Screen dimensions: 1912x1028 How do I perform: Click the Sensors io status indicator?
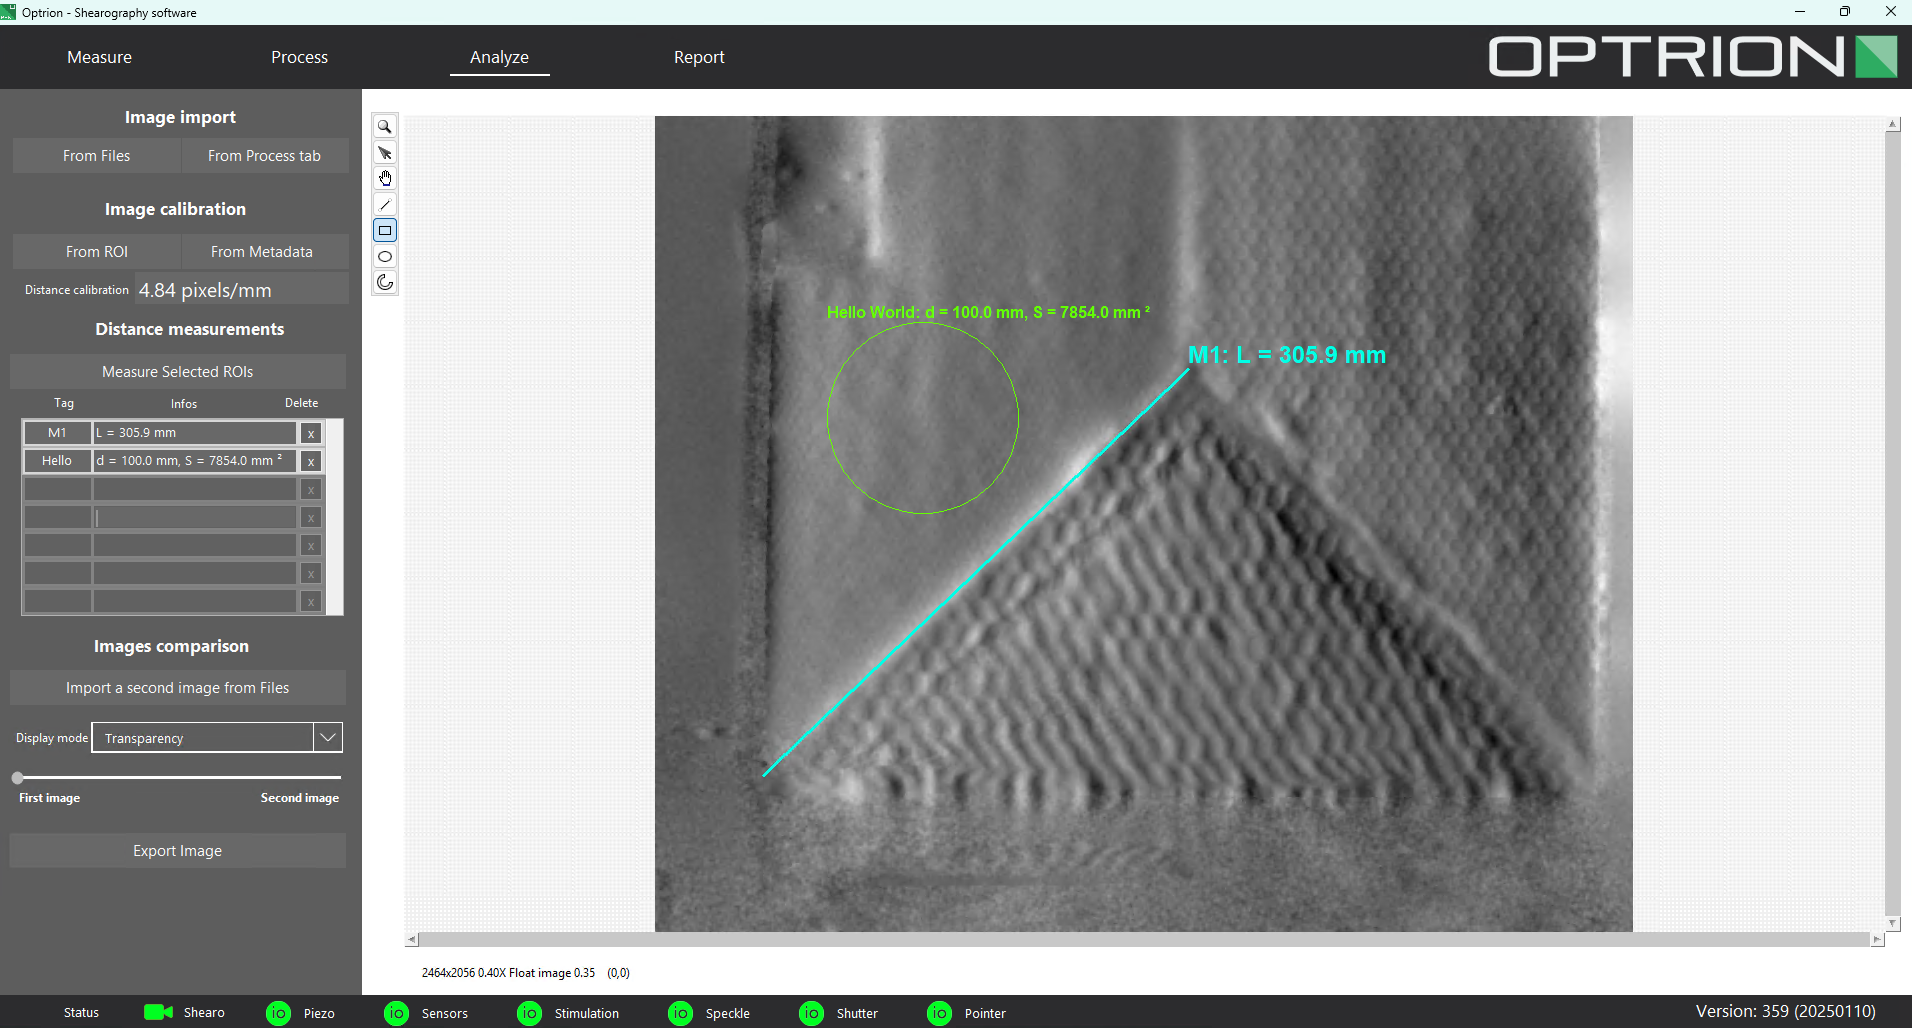coord(396,1013)
